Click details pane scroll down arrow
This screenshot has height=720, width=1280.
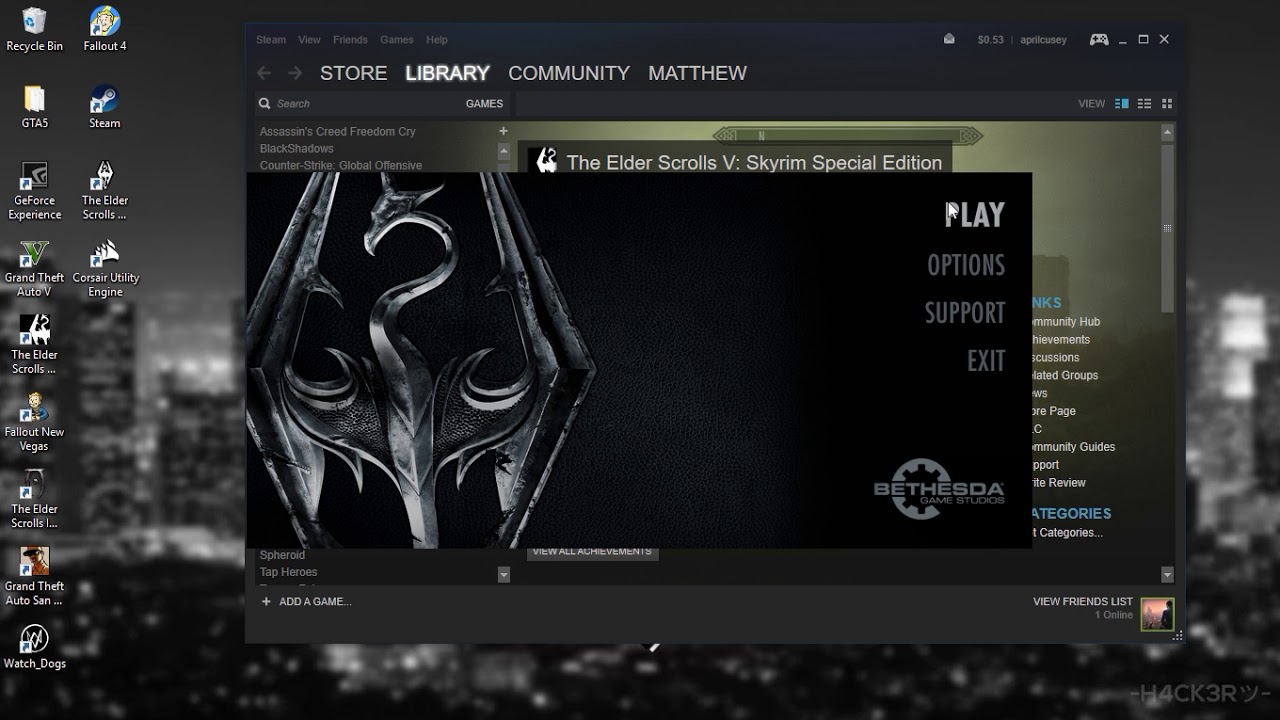click(1167, 575)
